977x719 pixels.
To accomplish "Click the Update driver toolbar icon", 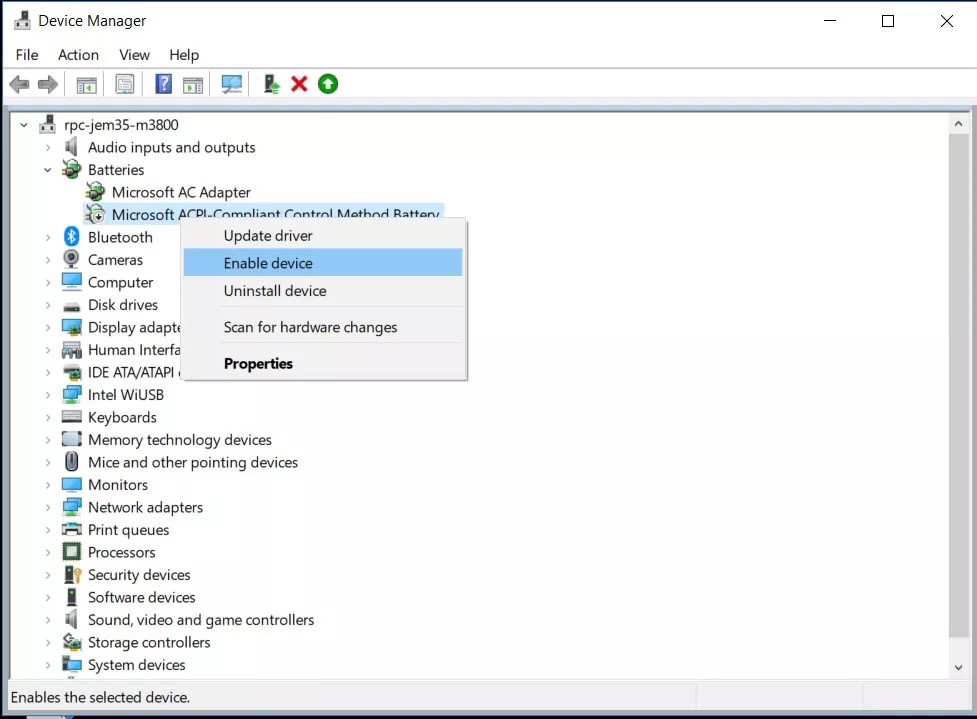I will [271, 84].
